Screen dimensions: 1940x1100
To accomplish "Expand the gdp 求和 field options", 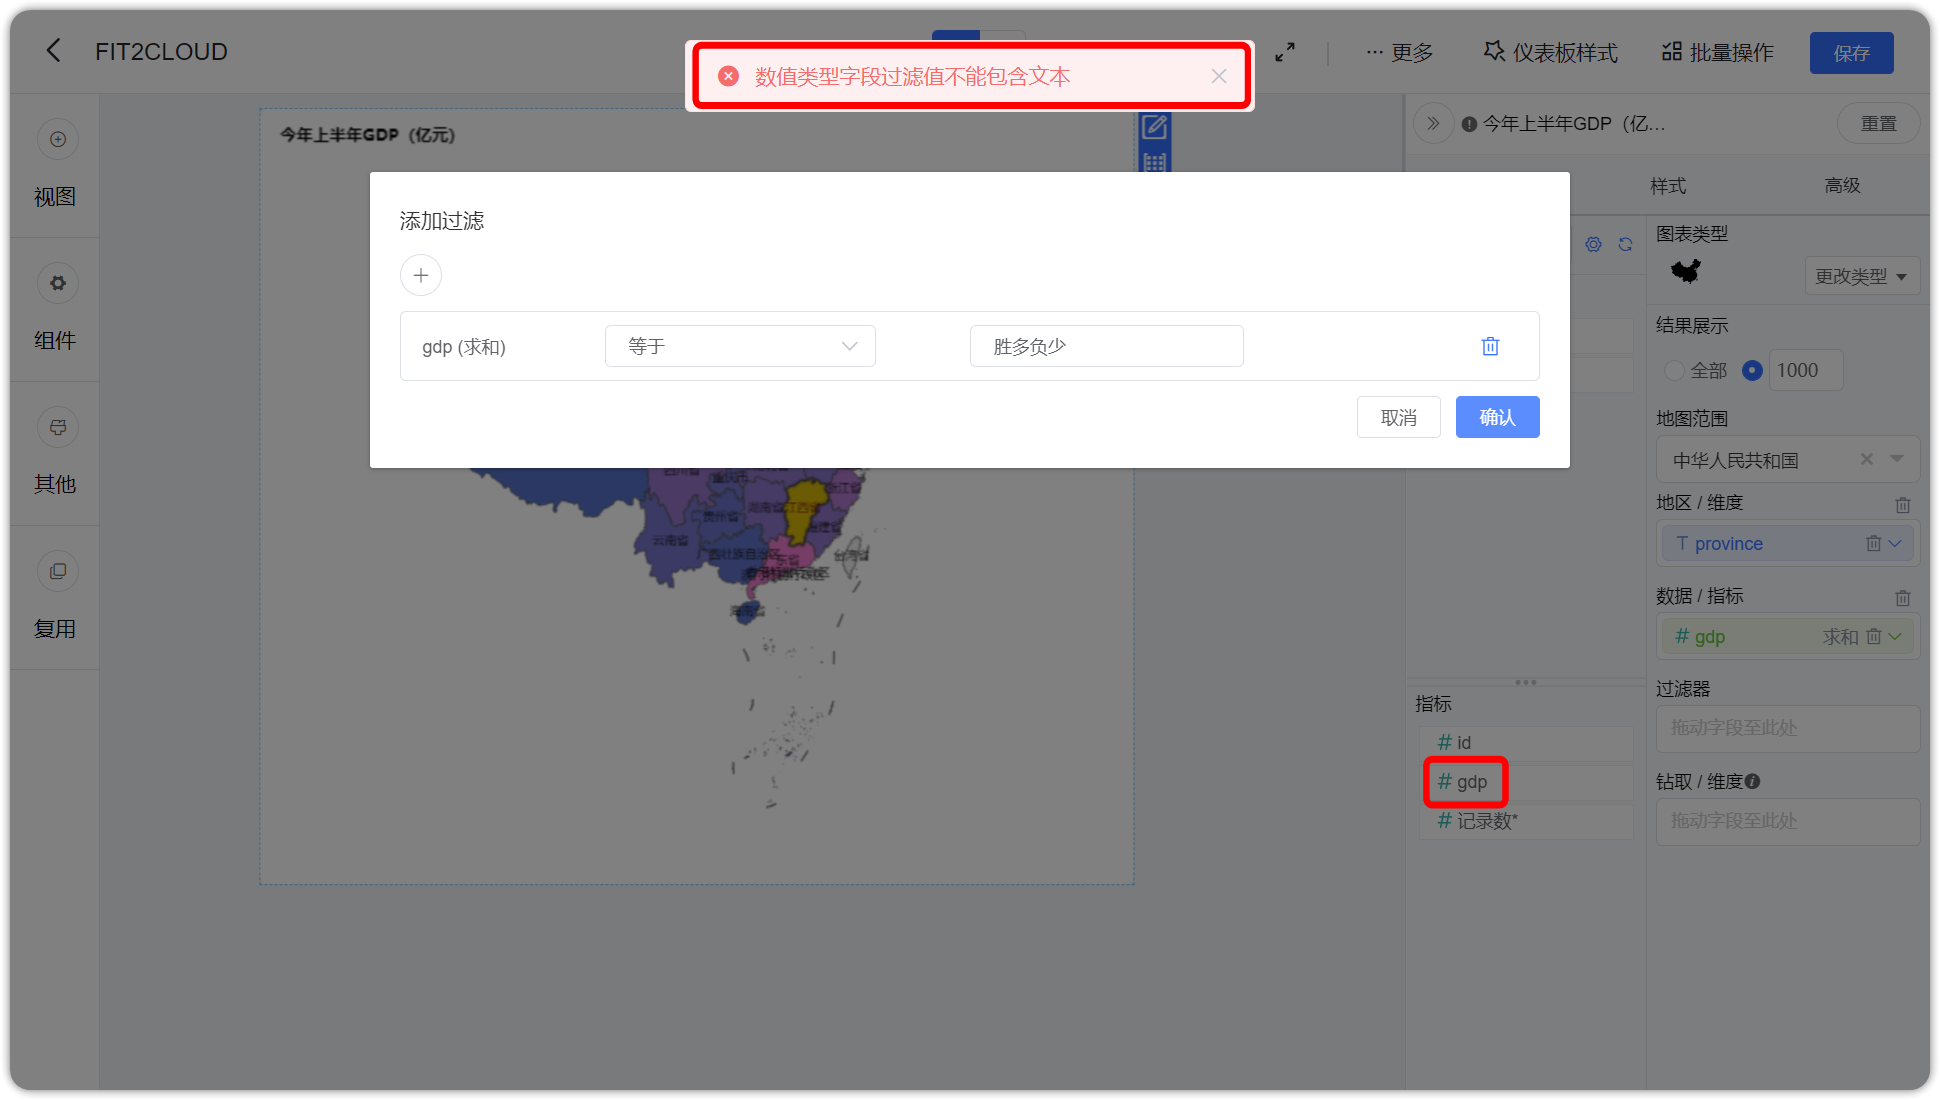I will coord(1895,636).
